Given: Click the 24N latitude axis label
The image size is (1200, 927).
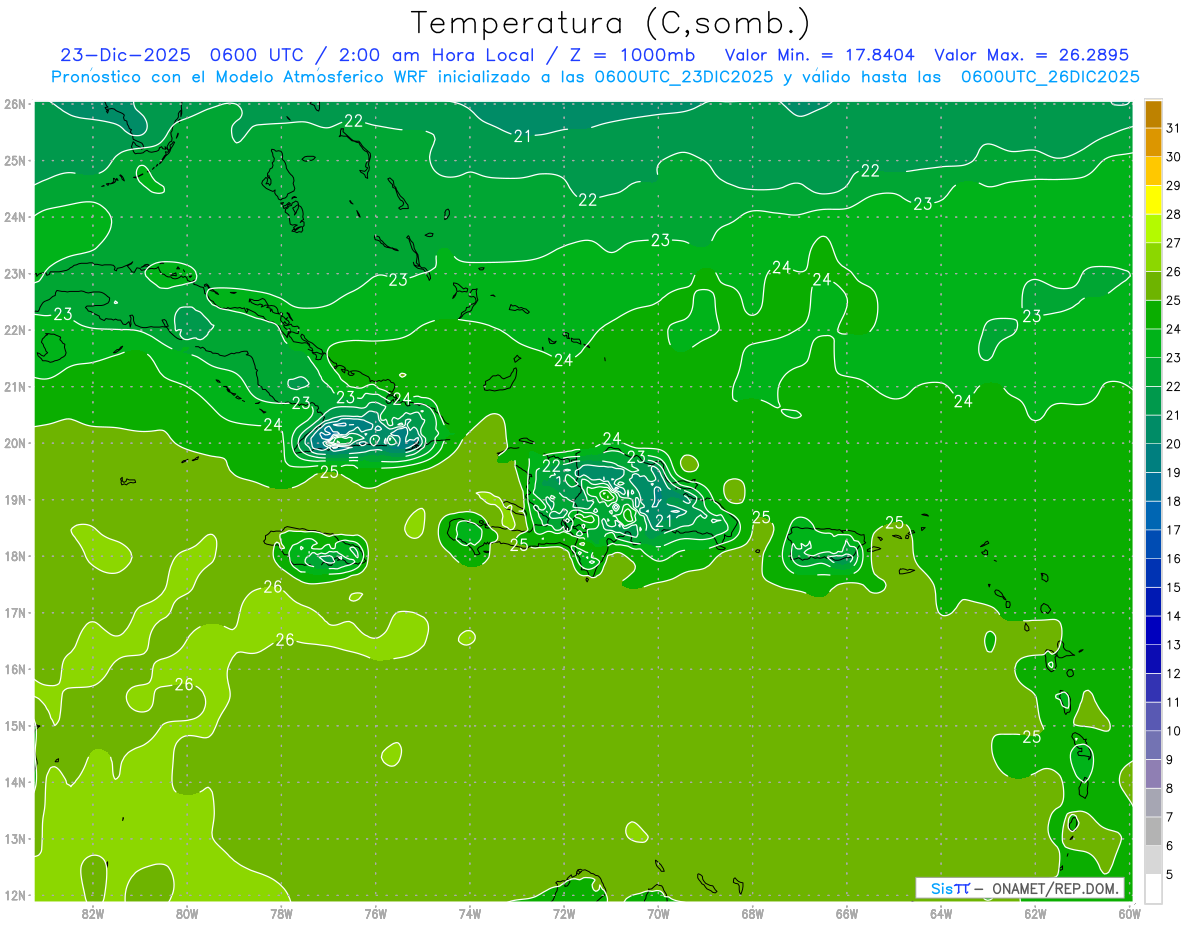Looking at the screenshot, I should point(15,217).
